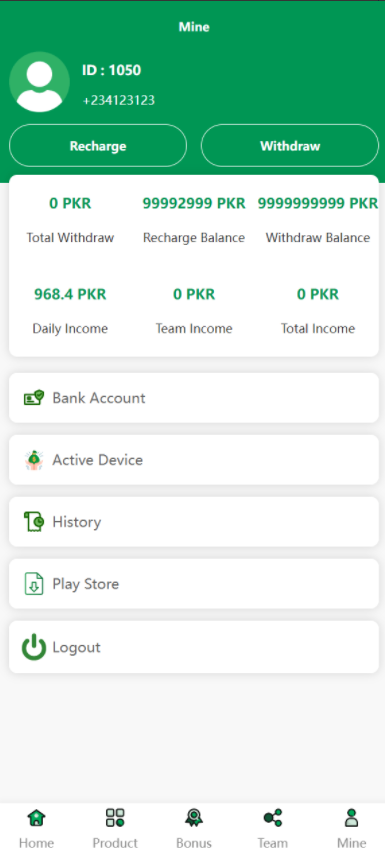This screenshot has height=848, width=385.
Task: Open the Team share icon
Action: pos(273,817)
